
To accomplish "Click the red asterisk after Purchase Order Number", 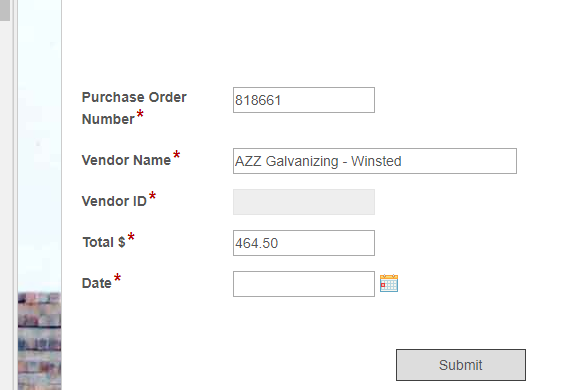I will 140,114.
